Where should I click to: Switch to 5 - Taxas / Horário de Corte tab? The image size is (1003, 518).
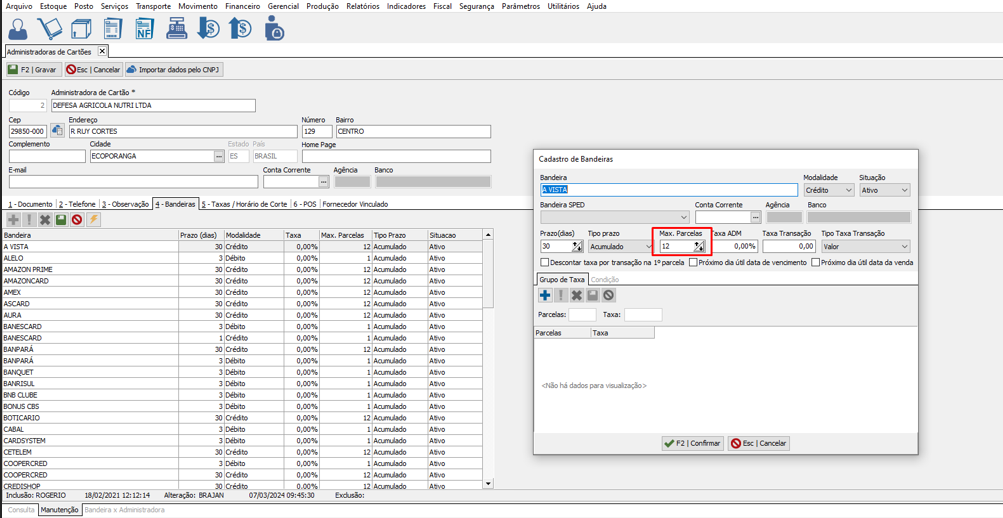pos(244,204)
